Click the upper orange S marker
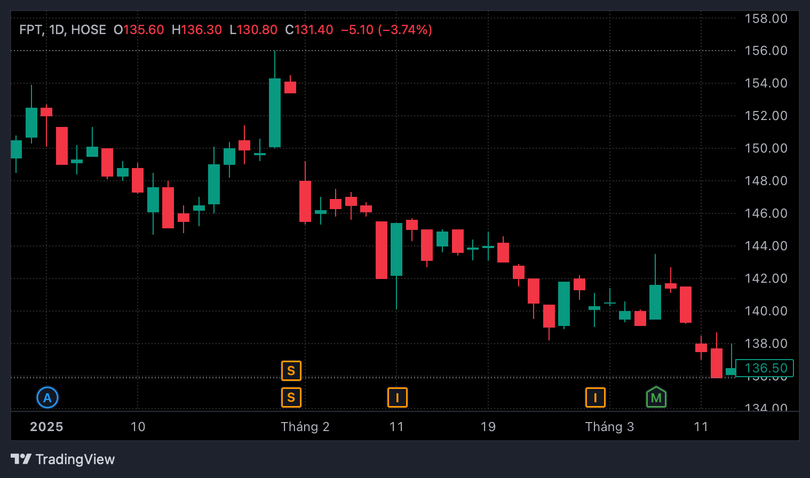The width and height of the screenshot is (810, 478). click(291, 371)
